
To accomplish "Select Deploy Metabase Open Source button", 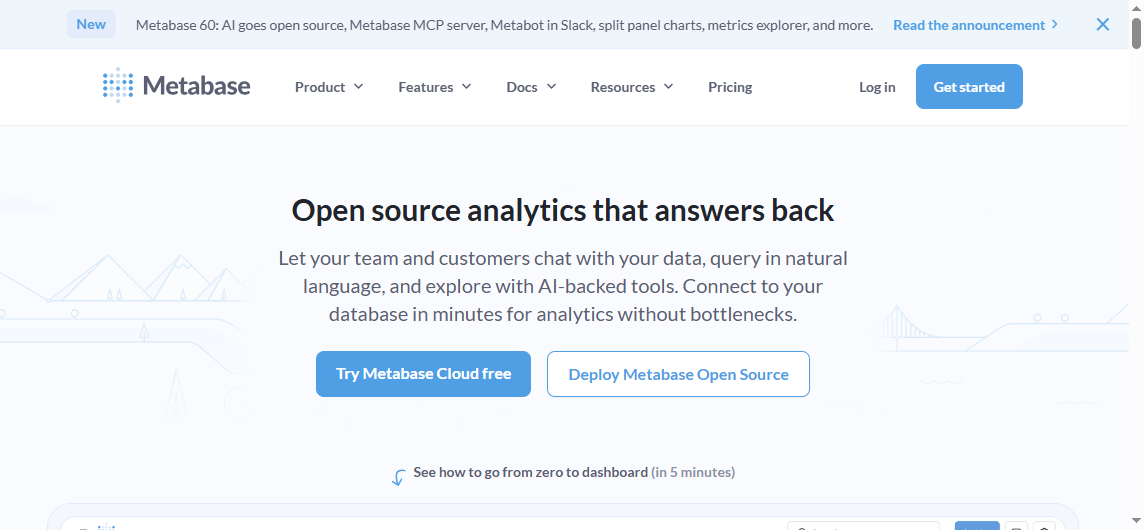I will click(x=678, y=374).
